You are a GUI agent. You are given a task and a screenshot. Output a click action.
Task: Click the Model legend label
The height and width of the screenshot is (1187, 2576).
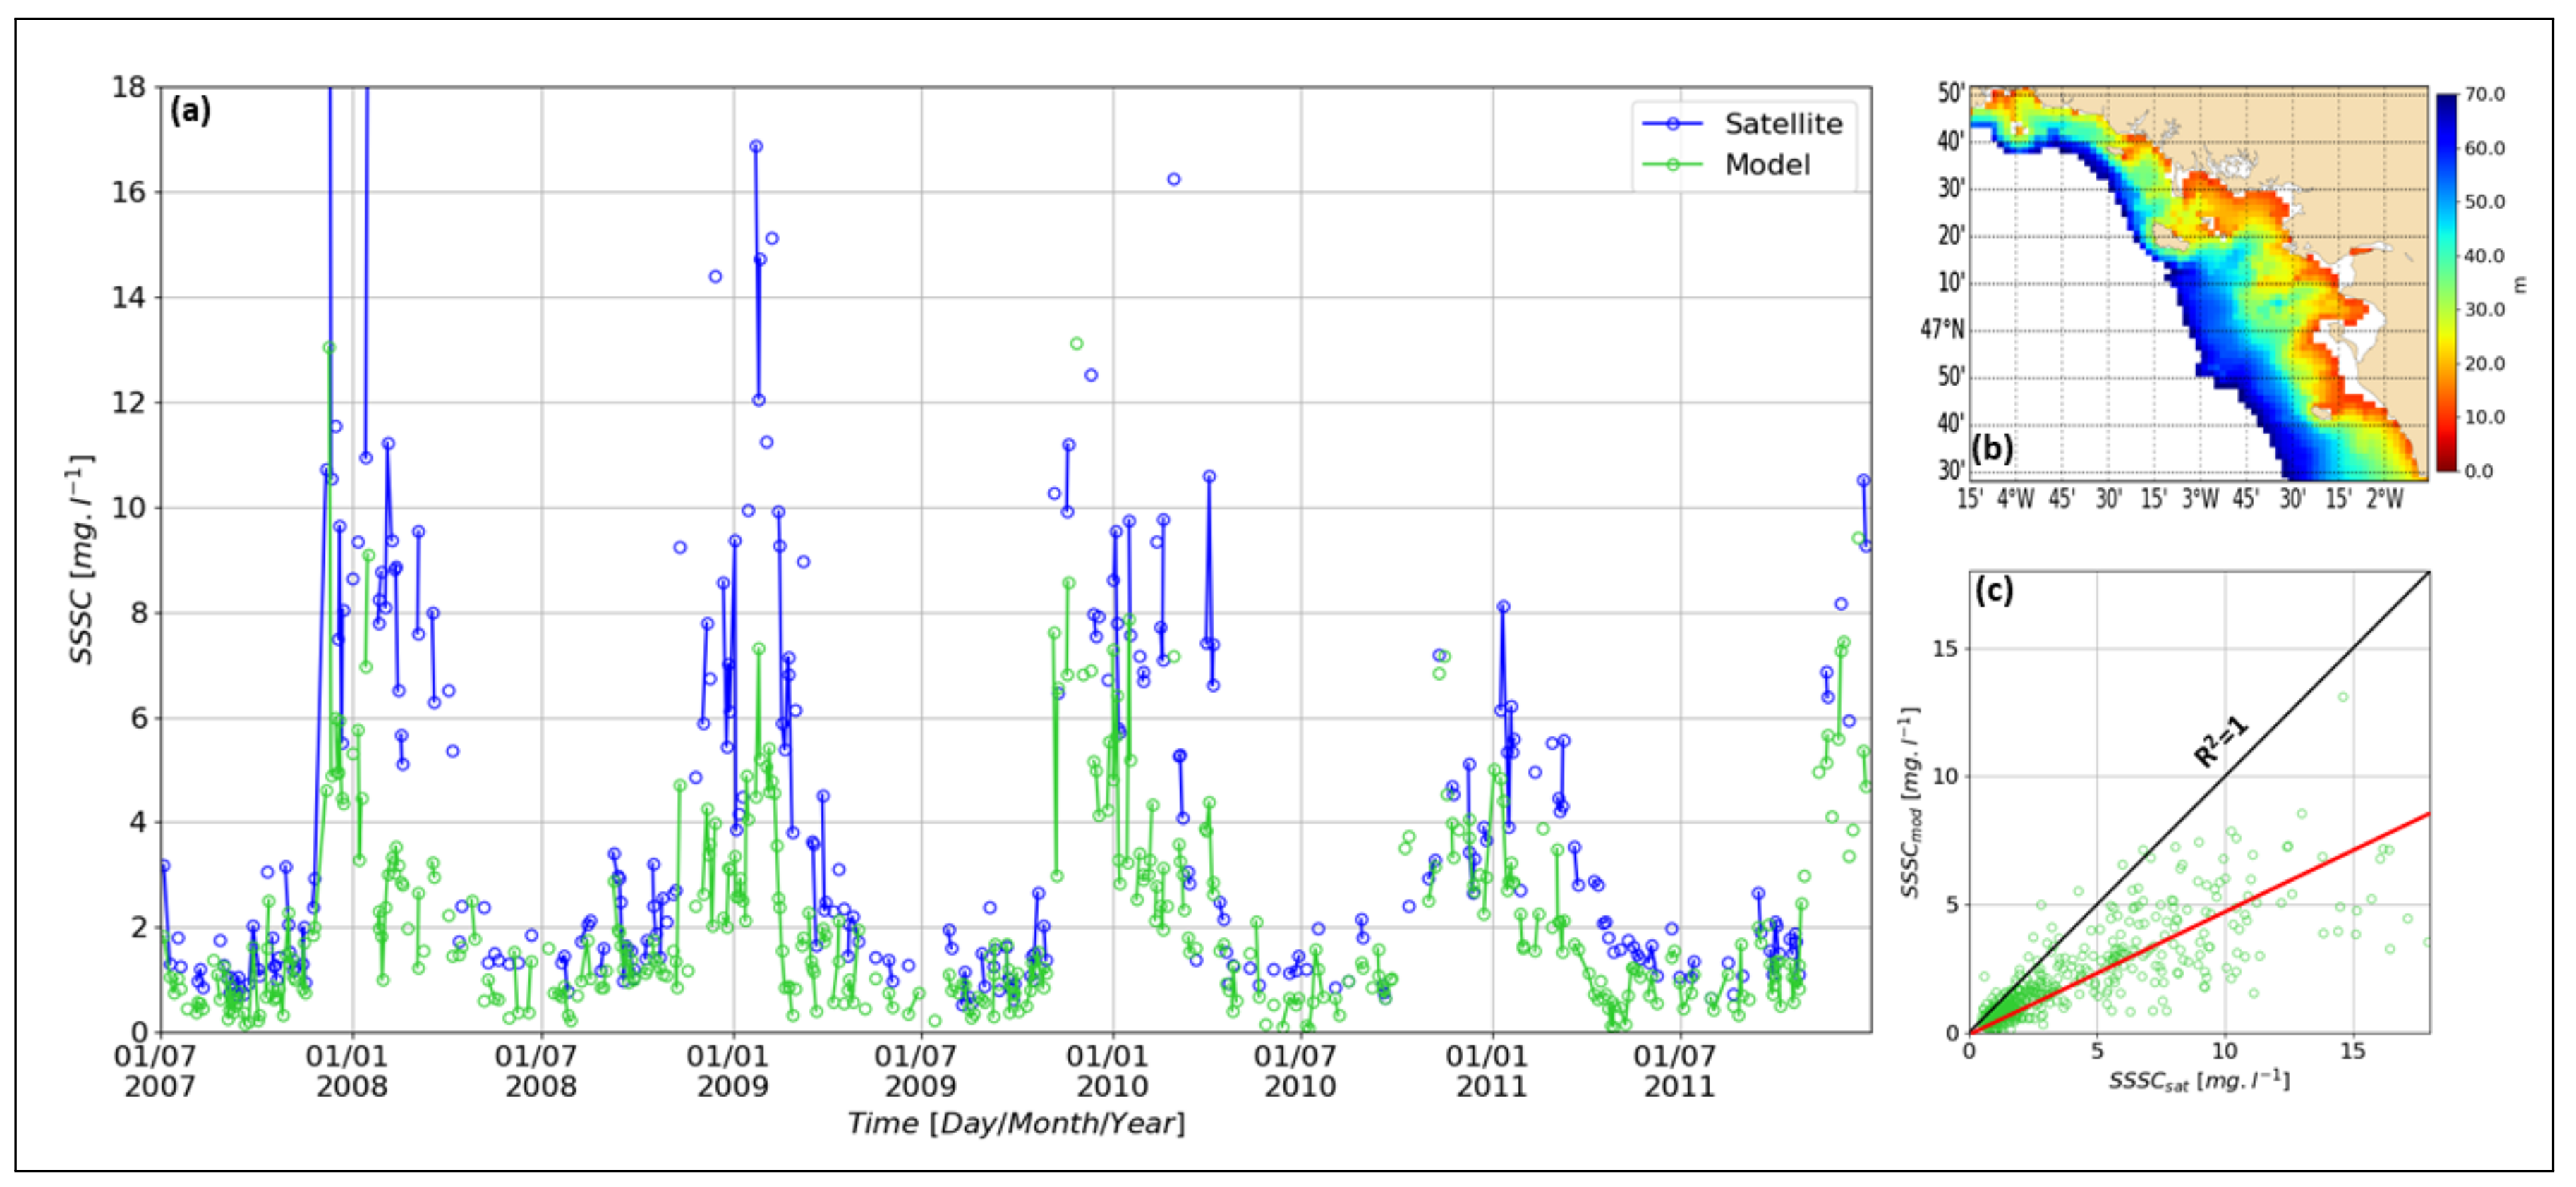click(1767, 165)
